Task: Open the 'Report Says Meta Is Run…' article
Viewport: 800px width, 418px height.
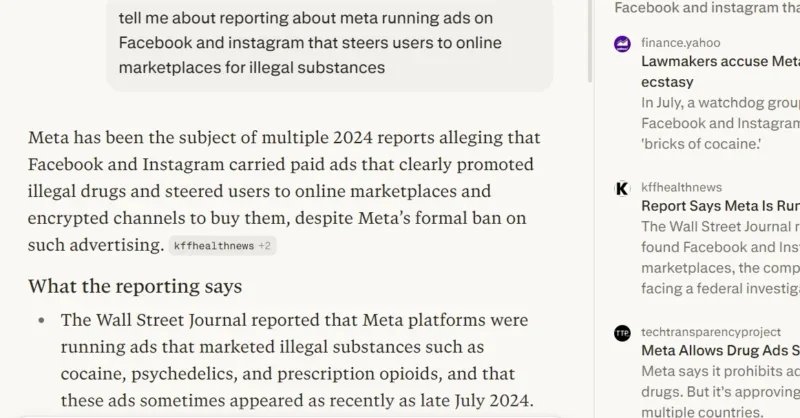Action: click(720, 207)
